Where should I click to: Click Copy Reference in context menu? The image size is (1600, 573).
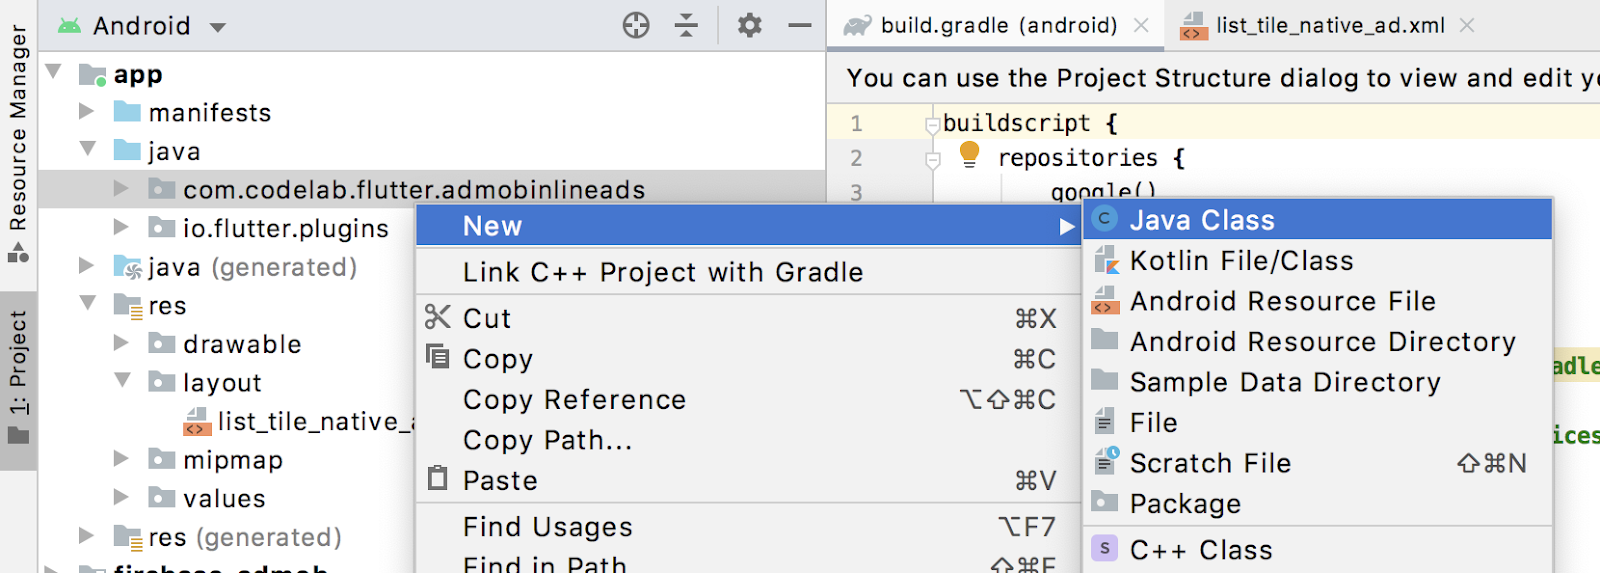tap(574, 400)
